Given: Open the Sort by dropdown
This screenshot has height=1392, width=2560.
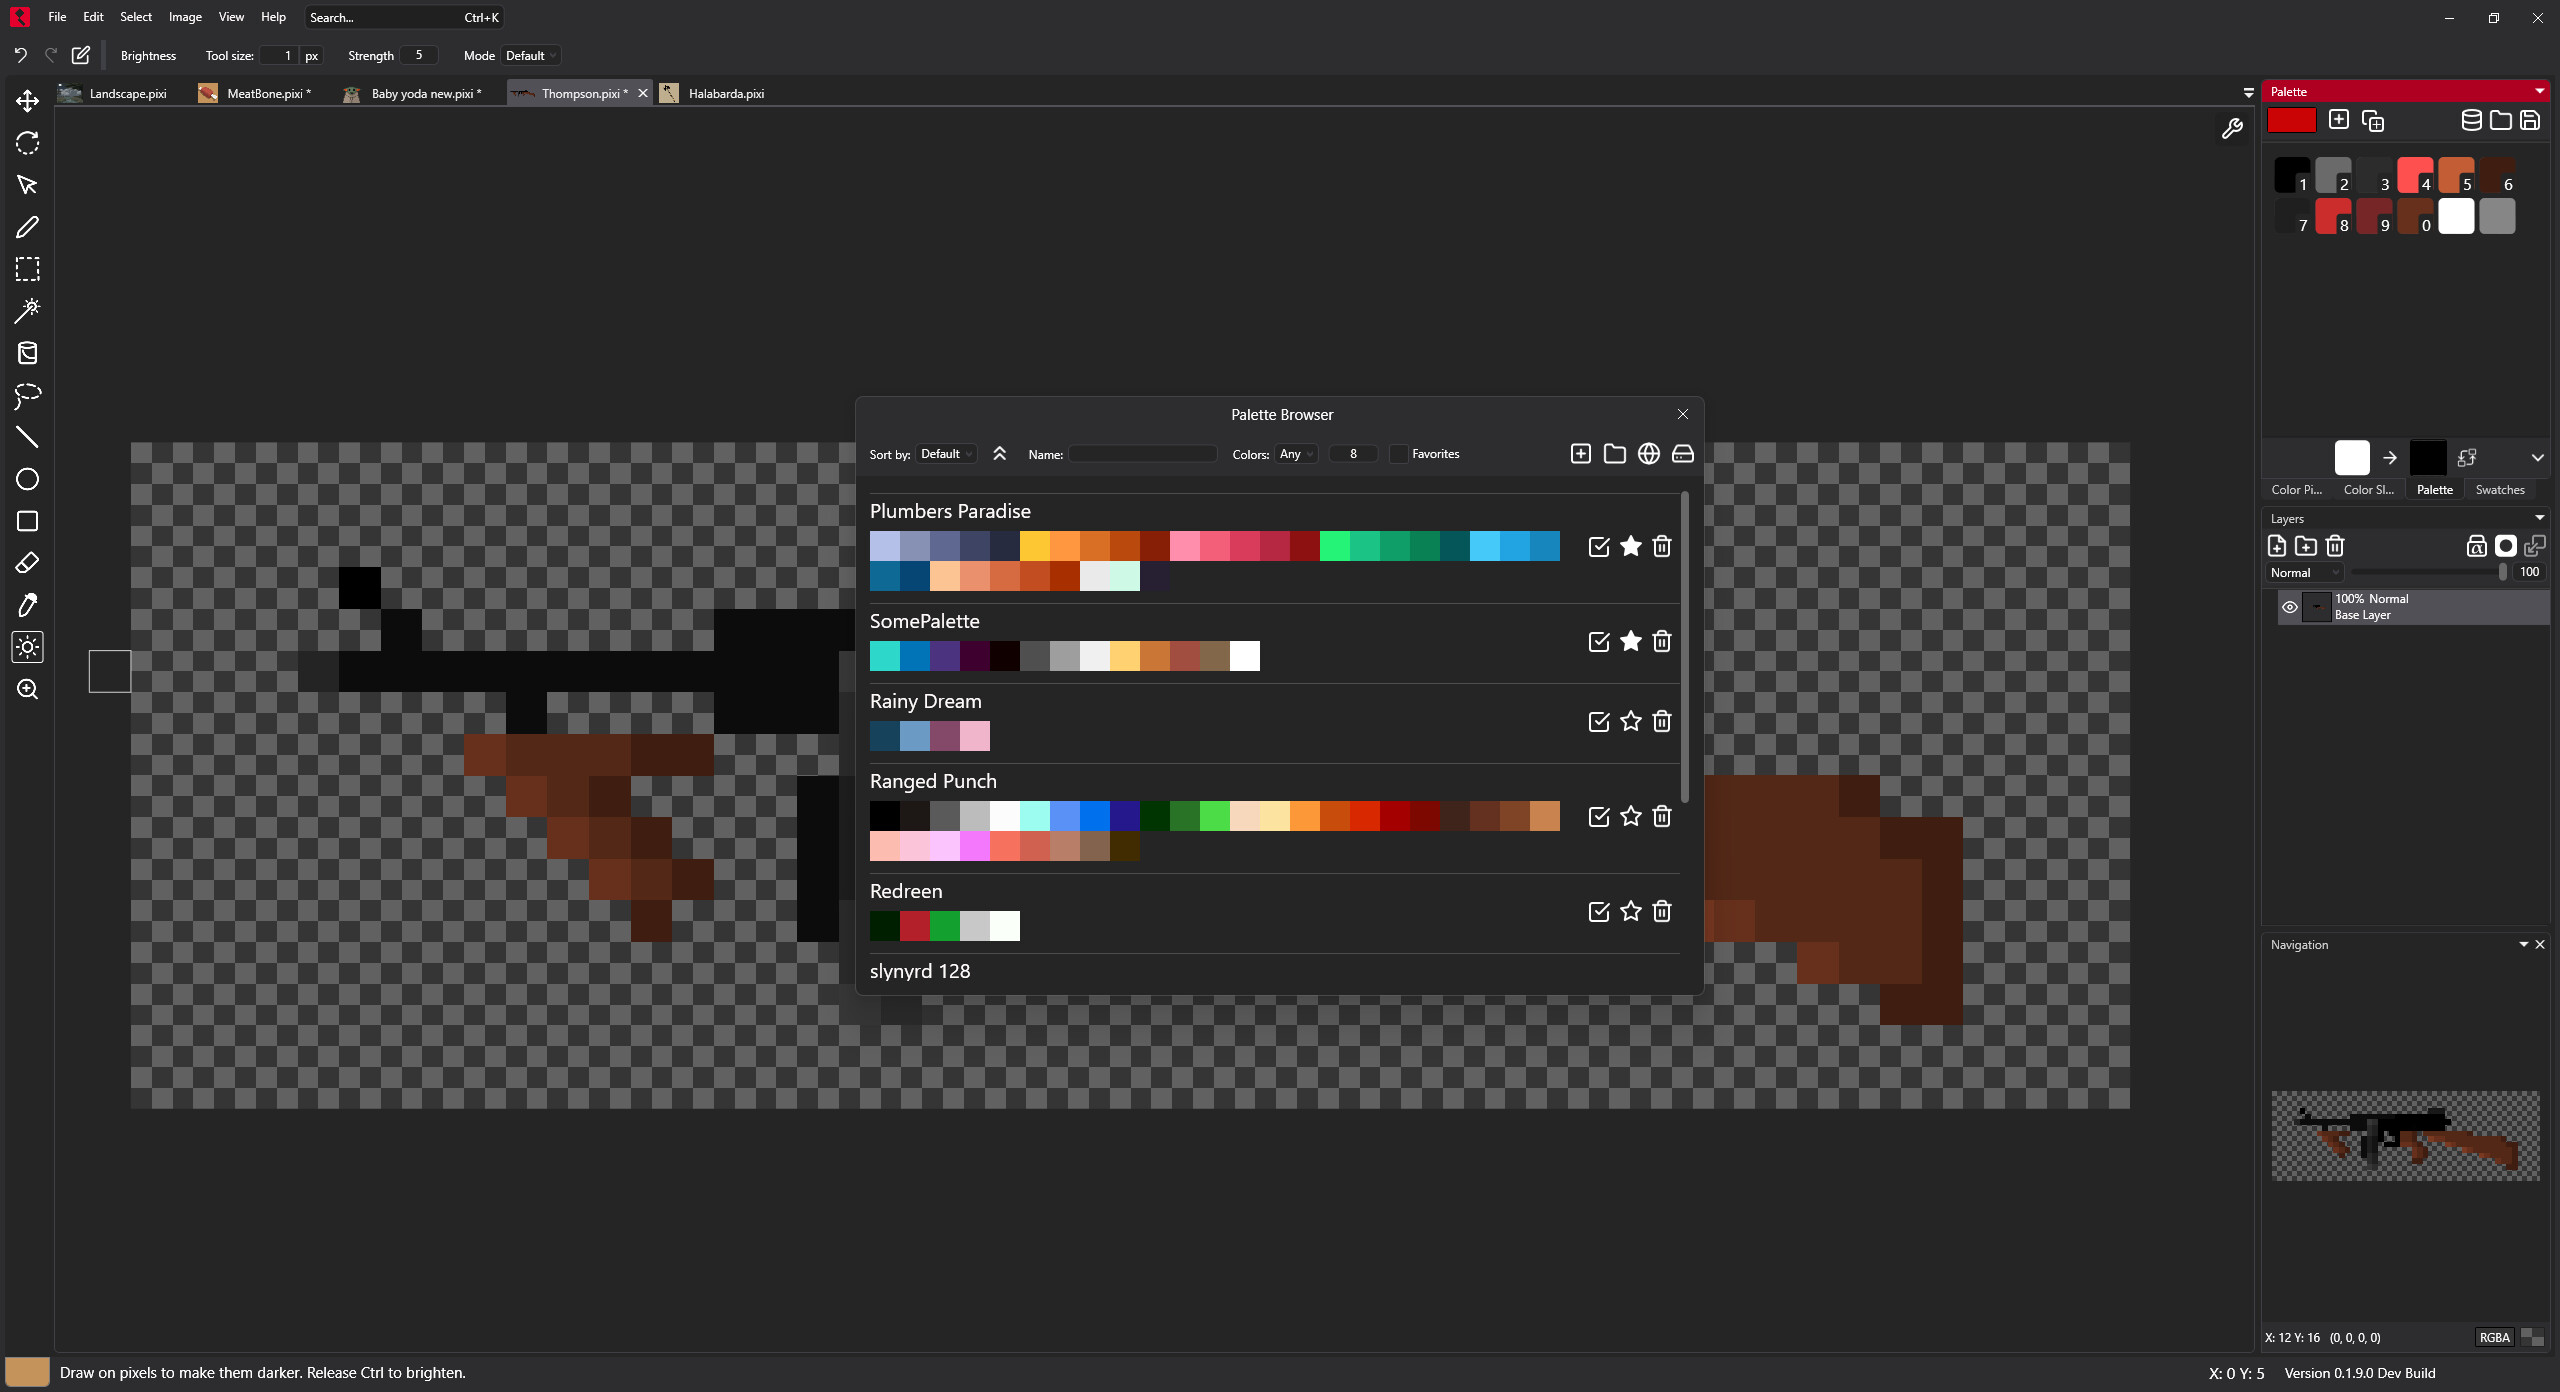Looking at the screenshot, I should coord(944,453).
